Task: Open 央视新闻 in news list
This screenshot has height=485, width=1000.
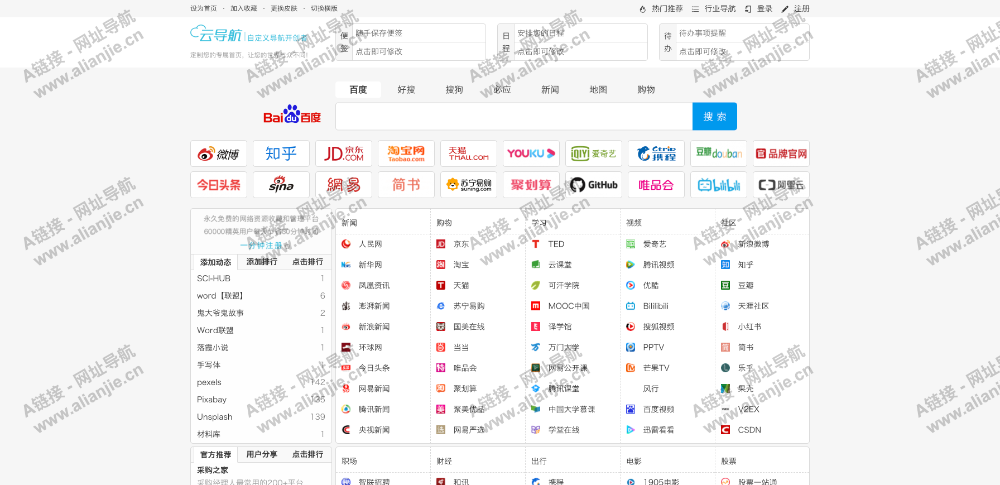Action: coord(374,429)
